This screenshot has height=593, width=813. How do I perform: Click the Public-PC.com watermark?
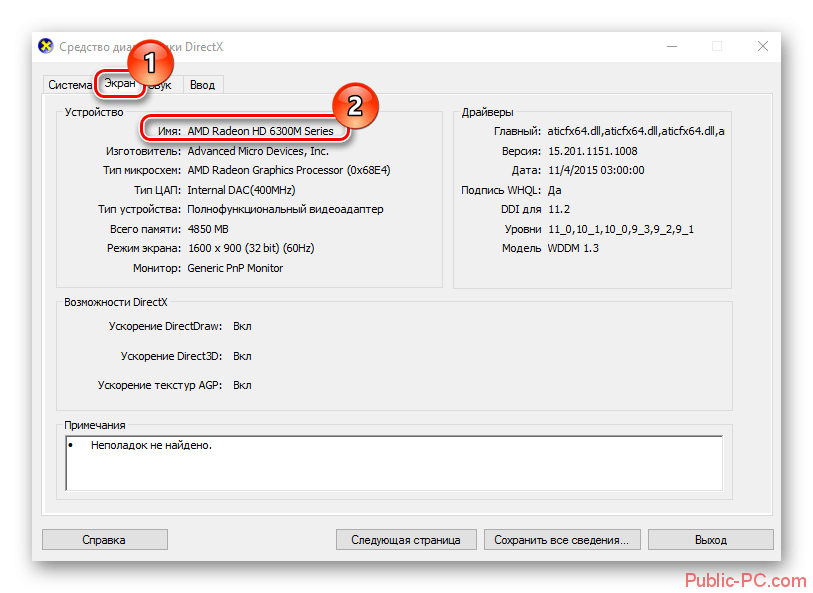(744, 580)
